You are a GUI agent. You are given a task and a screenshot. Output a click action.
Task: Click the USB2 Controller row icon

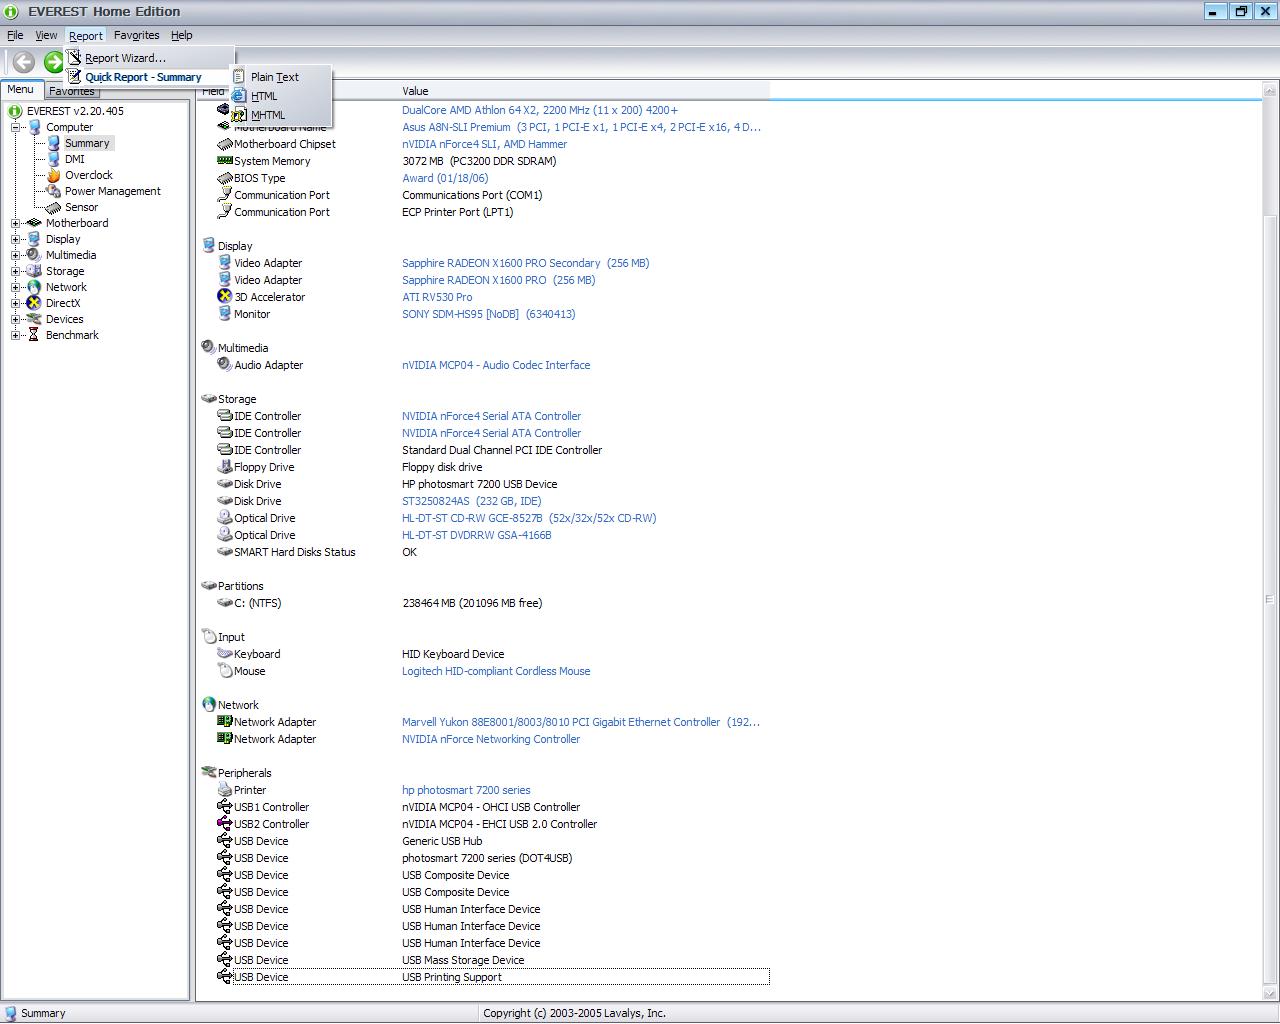tap(224, 824)
